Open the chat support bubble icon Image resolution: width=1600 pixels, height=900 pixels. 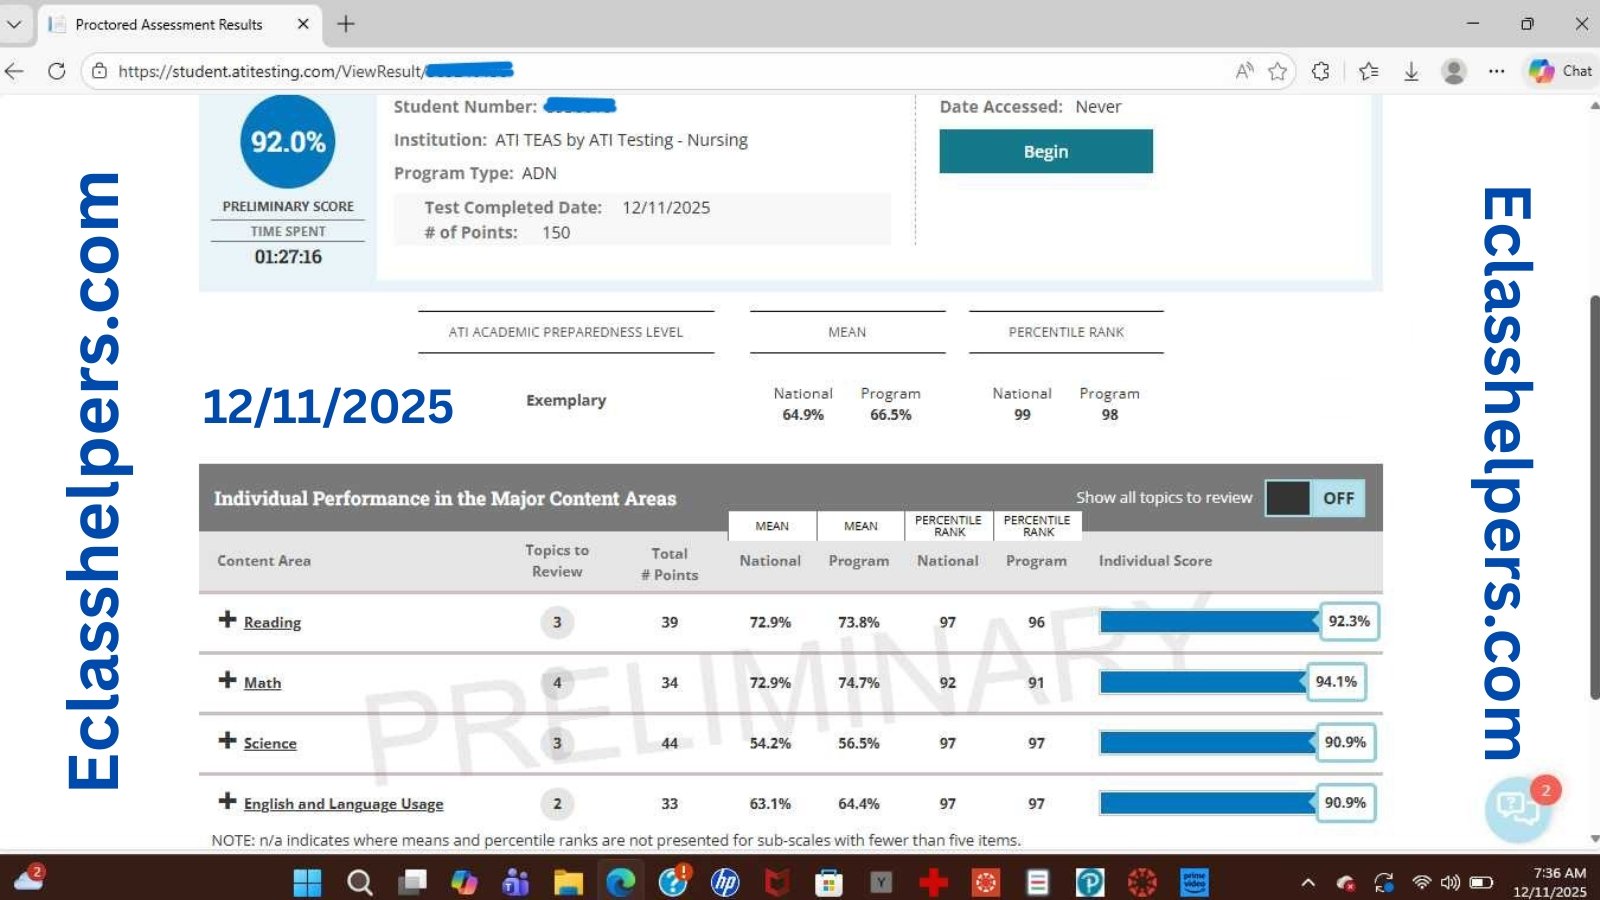tap(1517, 806)
